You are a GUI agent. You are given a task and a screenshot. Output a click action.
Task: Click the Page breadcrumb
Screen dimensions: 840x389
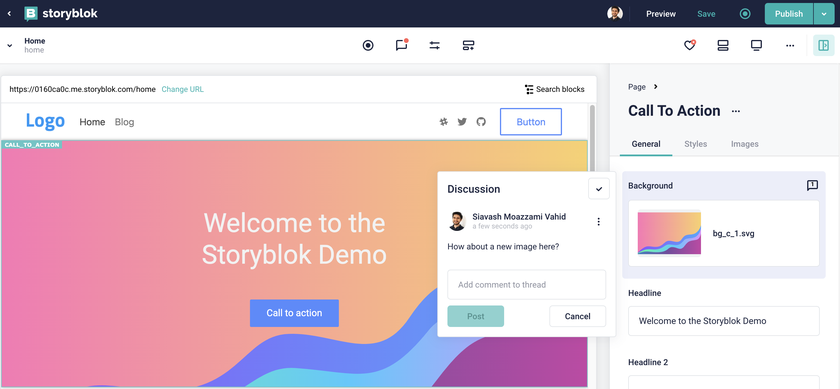(637, 87)
